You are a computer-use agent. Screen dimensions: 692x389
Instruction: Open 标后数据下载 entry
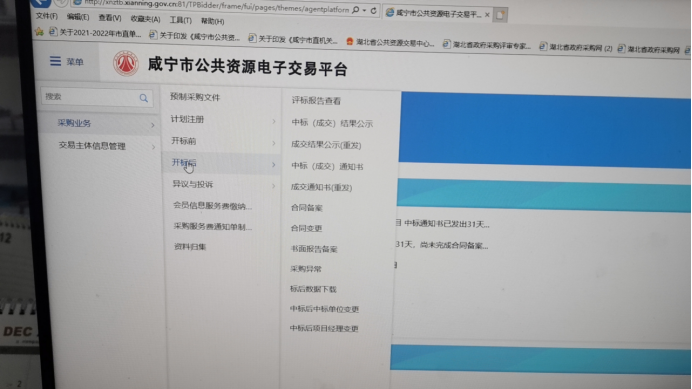pos(313,289)
